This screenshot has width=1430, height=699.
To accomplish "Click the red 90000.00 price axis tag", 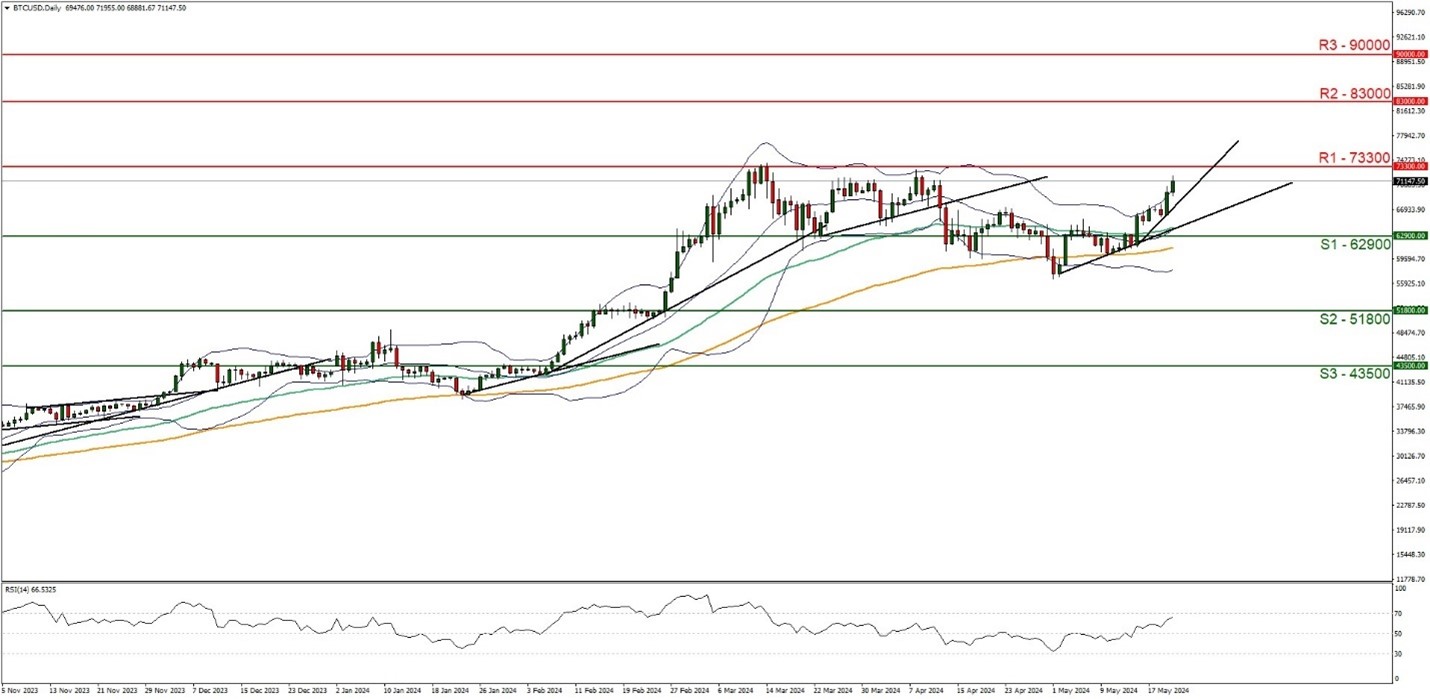I will tap(1410, 54).
